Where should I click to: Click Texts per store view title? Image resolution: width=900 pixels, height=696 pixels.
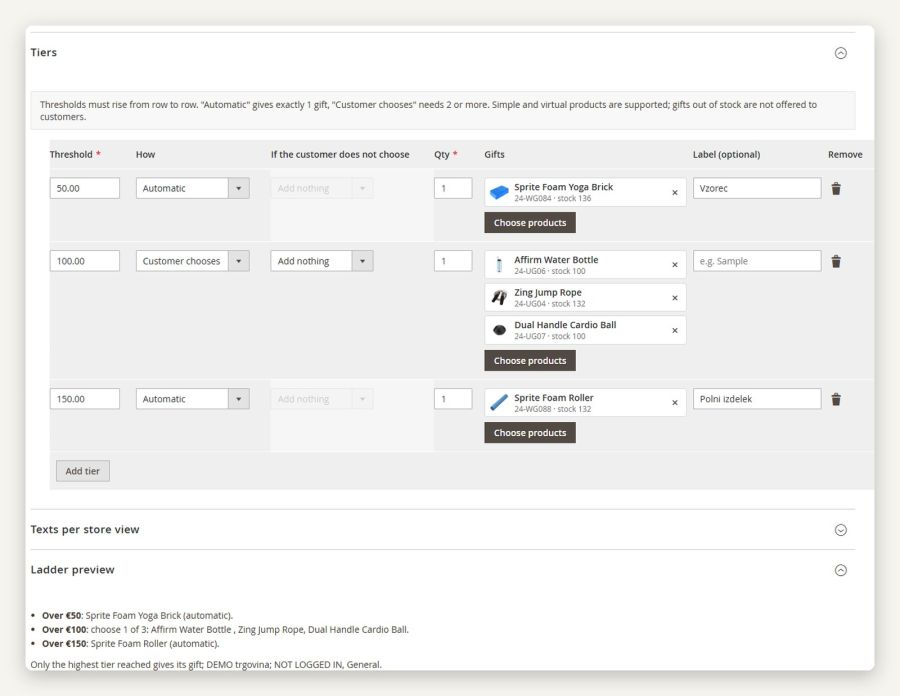[85, 530]
